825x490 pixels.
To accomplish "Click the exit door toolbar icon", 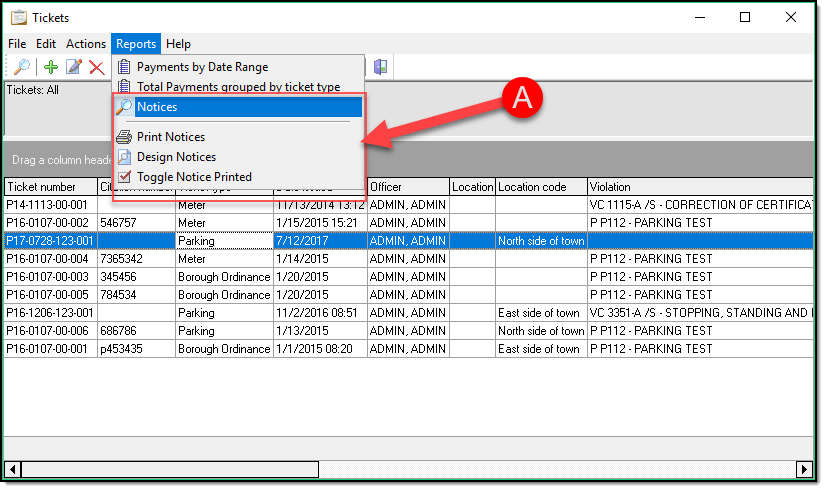I will point(380,67).
